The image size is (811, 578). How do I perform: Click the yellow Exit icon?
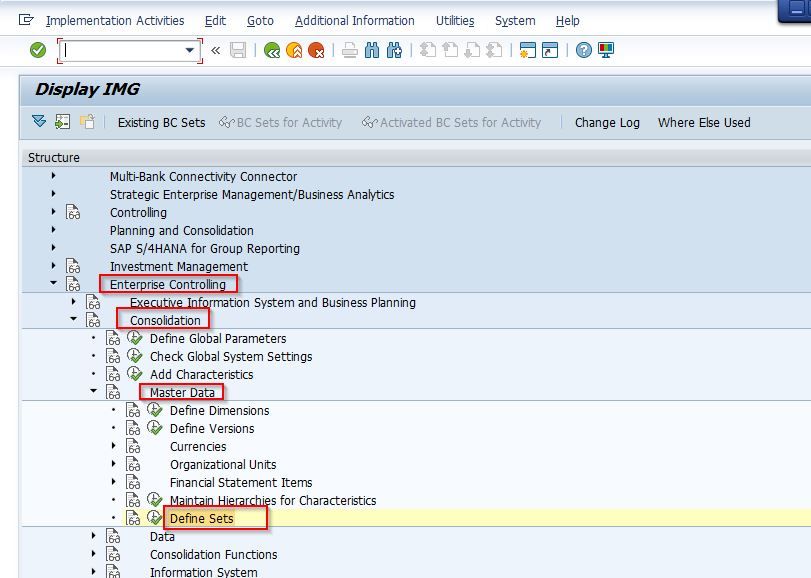click(x=294, y=50)
